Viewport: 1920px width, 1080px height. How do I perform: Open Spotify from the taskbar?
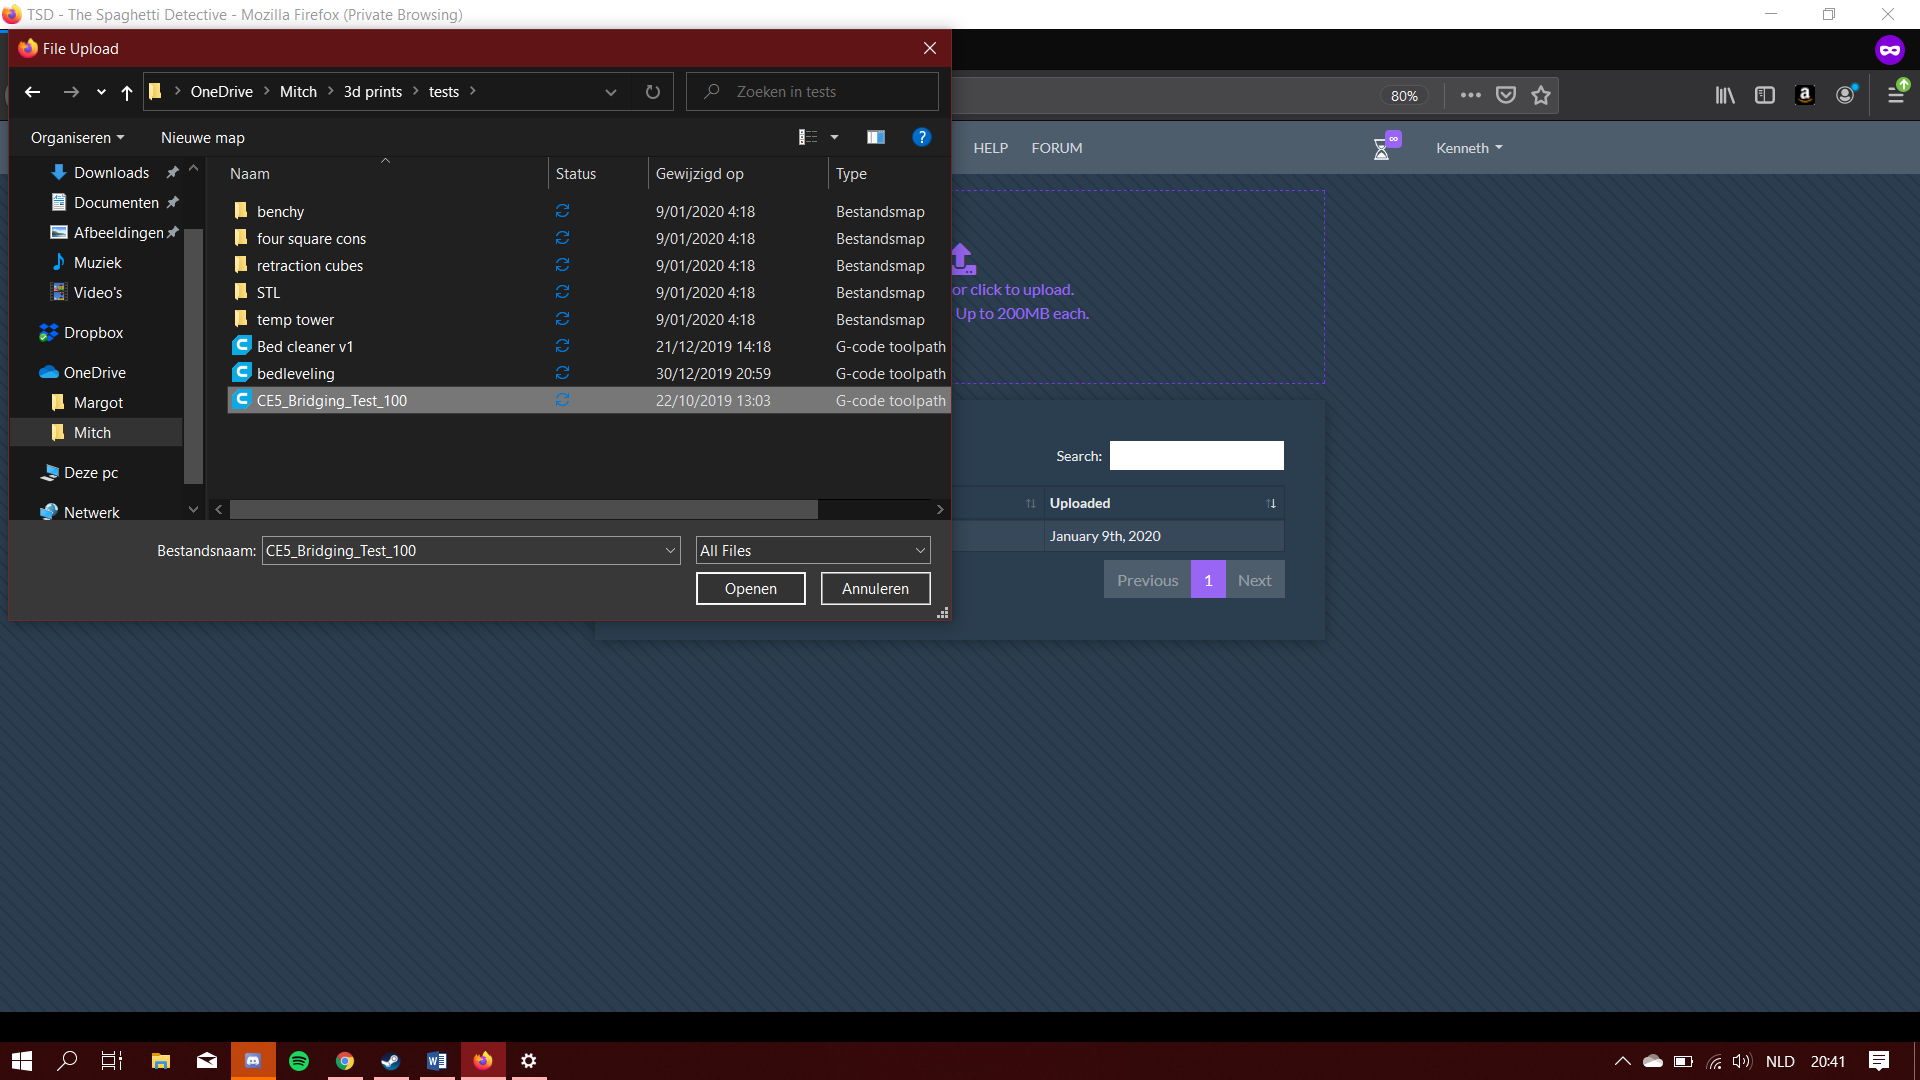pyautogui.click(x=299, y=1061)
